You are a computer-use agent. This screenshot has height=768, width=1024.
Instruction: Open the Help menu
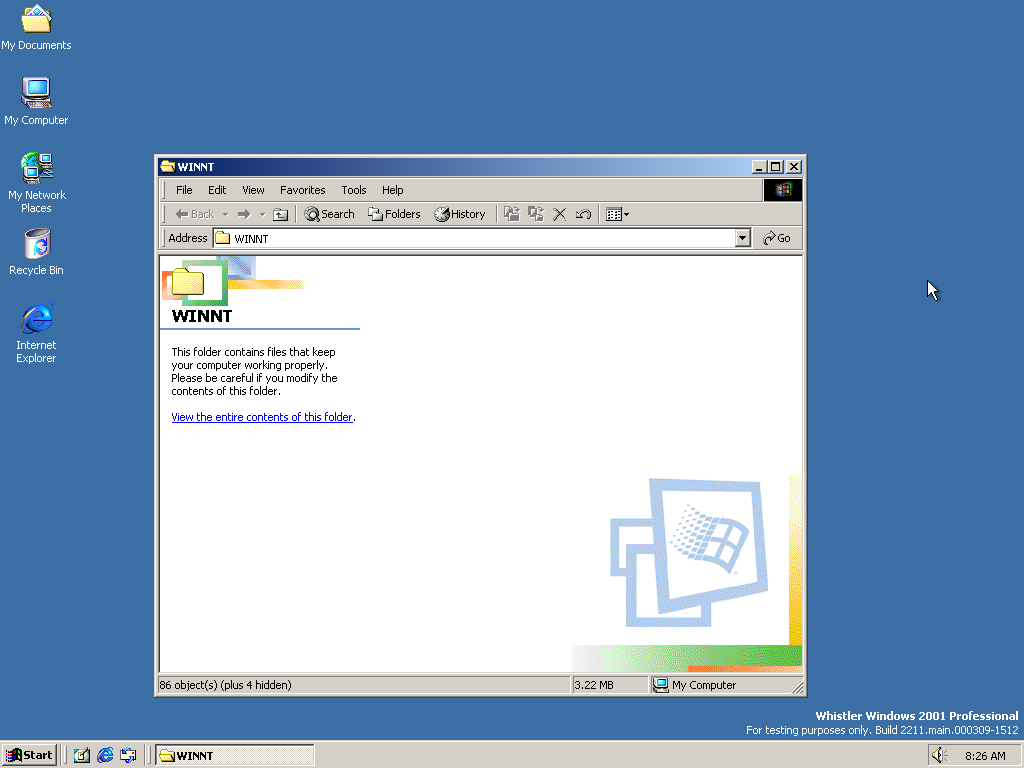[x=392, y=190]
